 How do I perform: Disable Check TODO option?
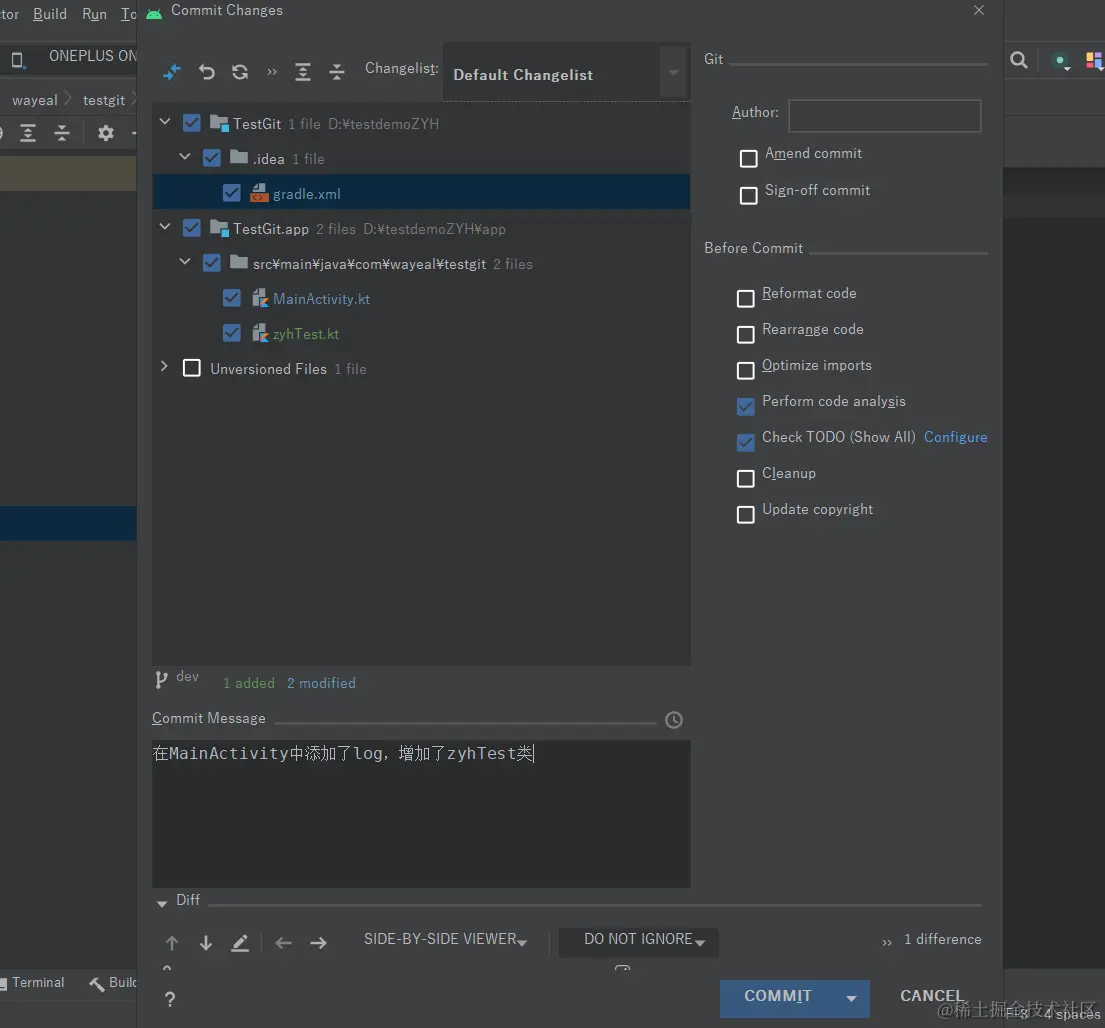(745, 442)
